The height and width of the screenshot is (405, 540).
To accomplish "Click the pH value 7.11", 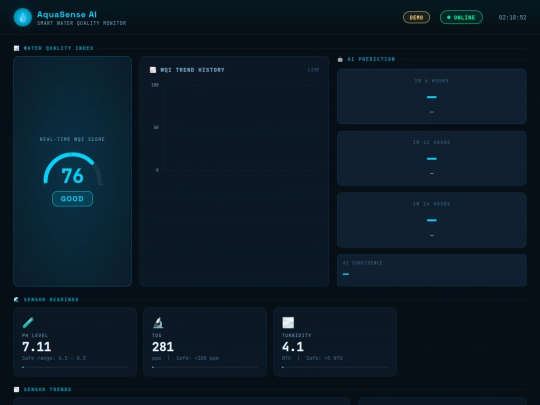I will (x=37, y=347).
